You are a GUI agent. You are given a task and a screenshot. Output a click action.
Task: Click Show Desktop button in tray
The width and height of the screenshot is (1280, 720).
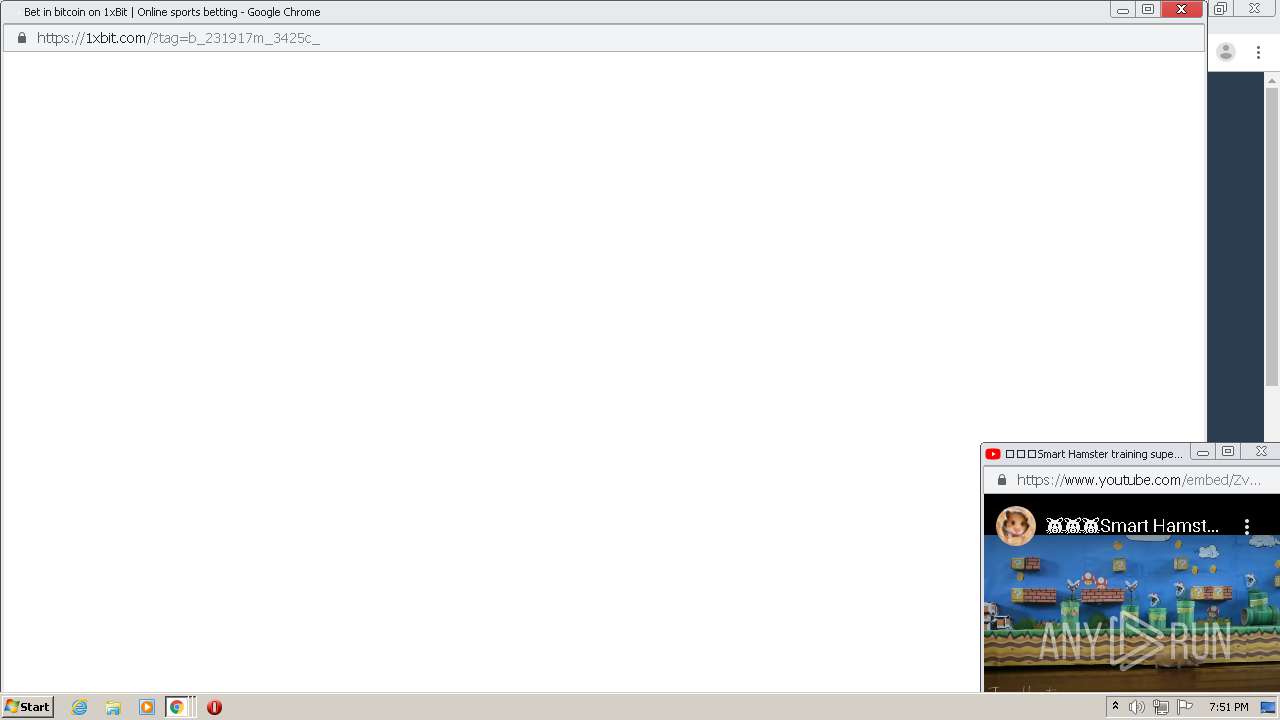point(1268,707)
